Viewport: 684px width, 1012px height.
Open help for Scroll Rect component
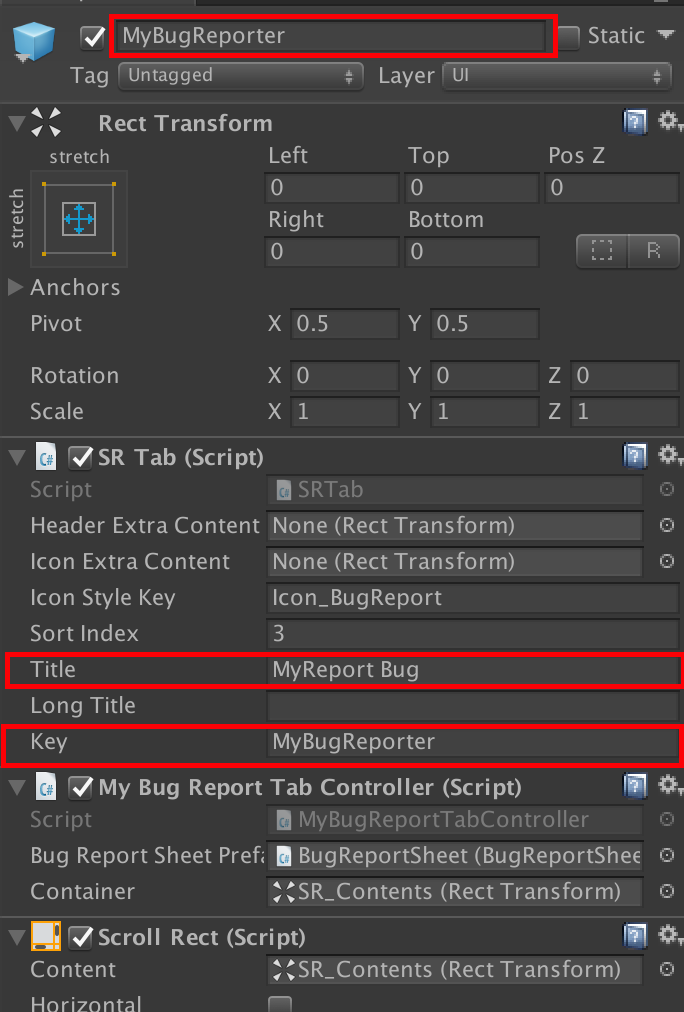(635, 936)
